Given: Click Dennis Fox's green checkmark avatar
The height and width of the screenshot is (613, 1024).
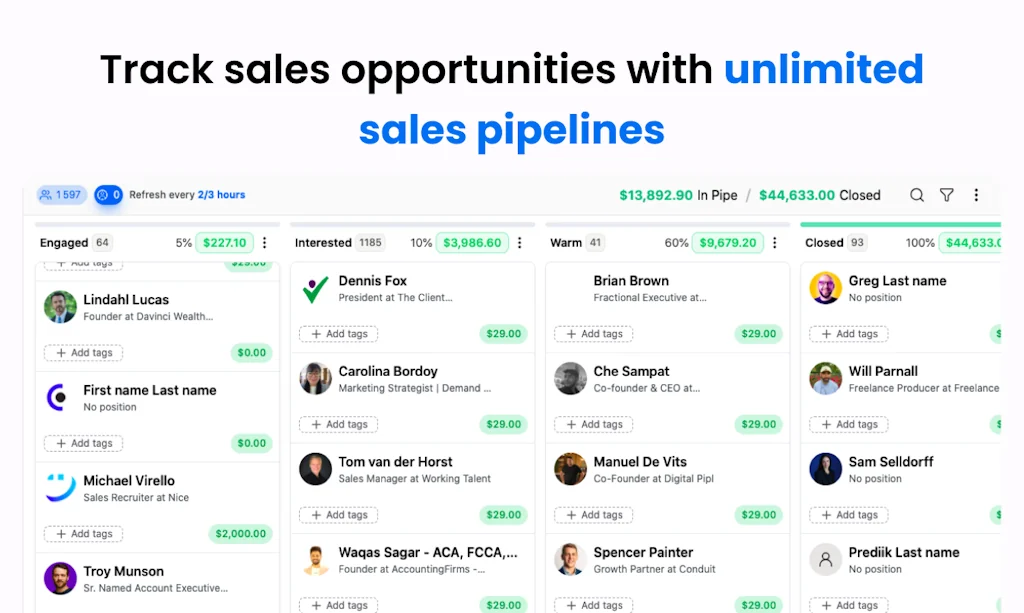Looking at the screenshot, I should (315, 289).
